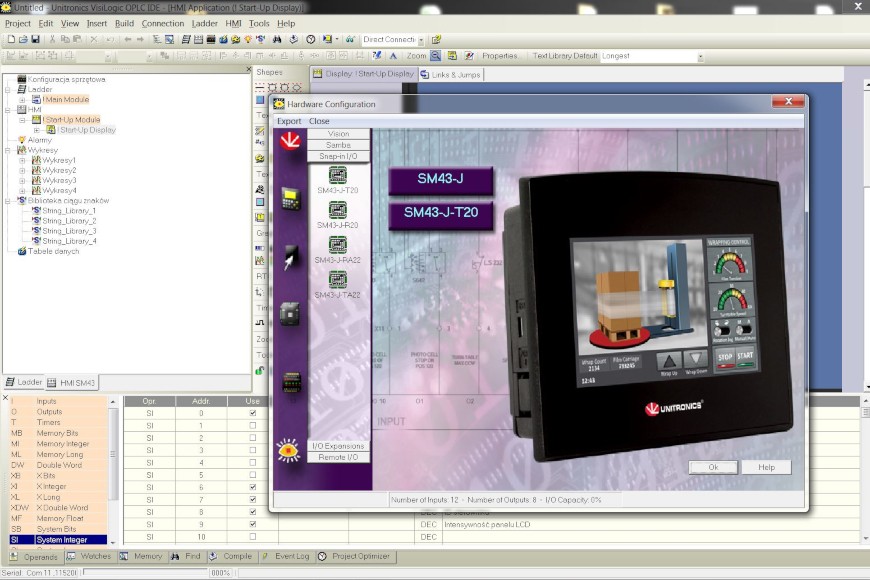Screen dimensions: 870x580
Task: Click the Remote I/O button
Action: (x=338, y=457)
